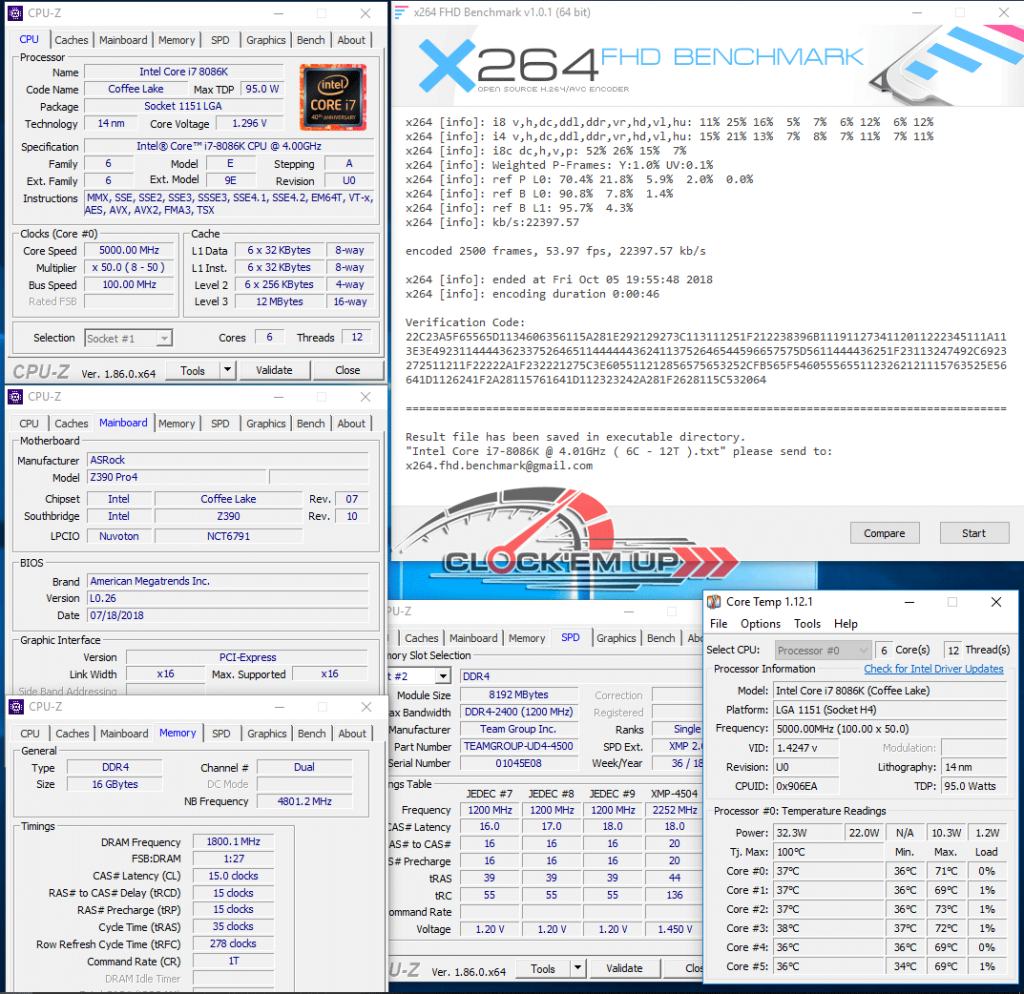
Task: Click the Memory tab in the Mainboard CPU-Z window
Action: pyautogui.click(x=176, y=423)
